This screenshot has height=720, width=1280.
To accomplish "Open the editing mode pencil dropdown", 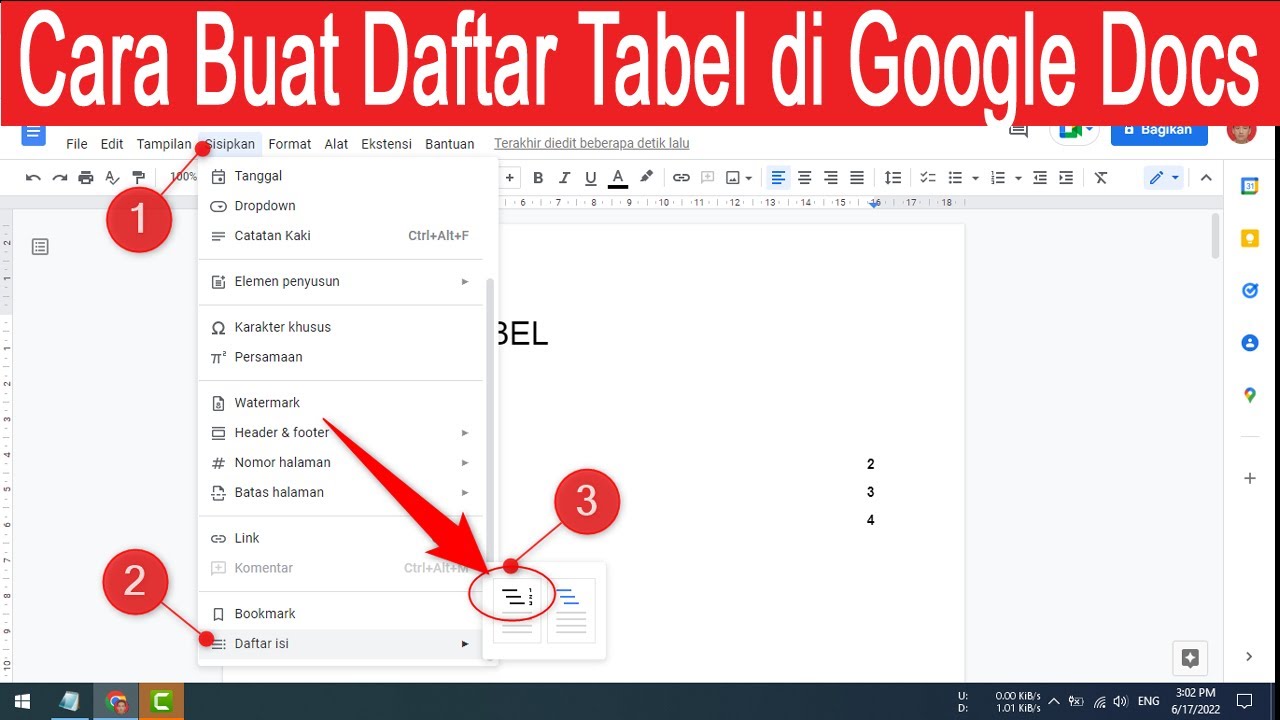I will point(1164,178).
